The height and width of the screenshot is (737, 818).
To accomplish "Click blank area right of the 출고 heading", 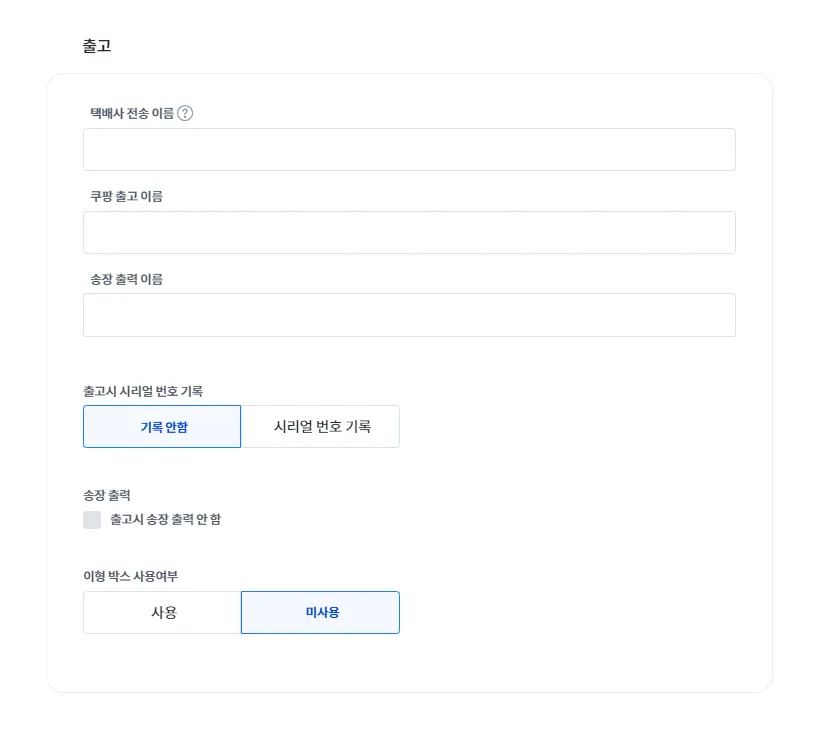I will point(450,46).
